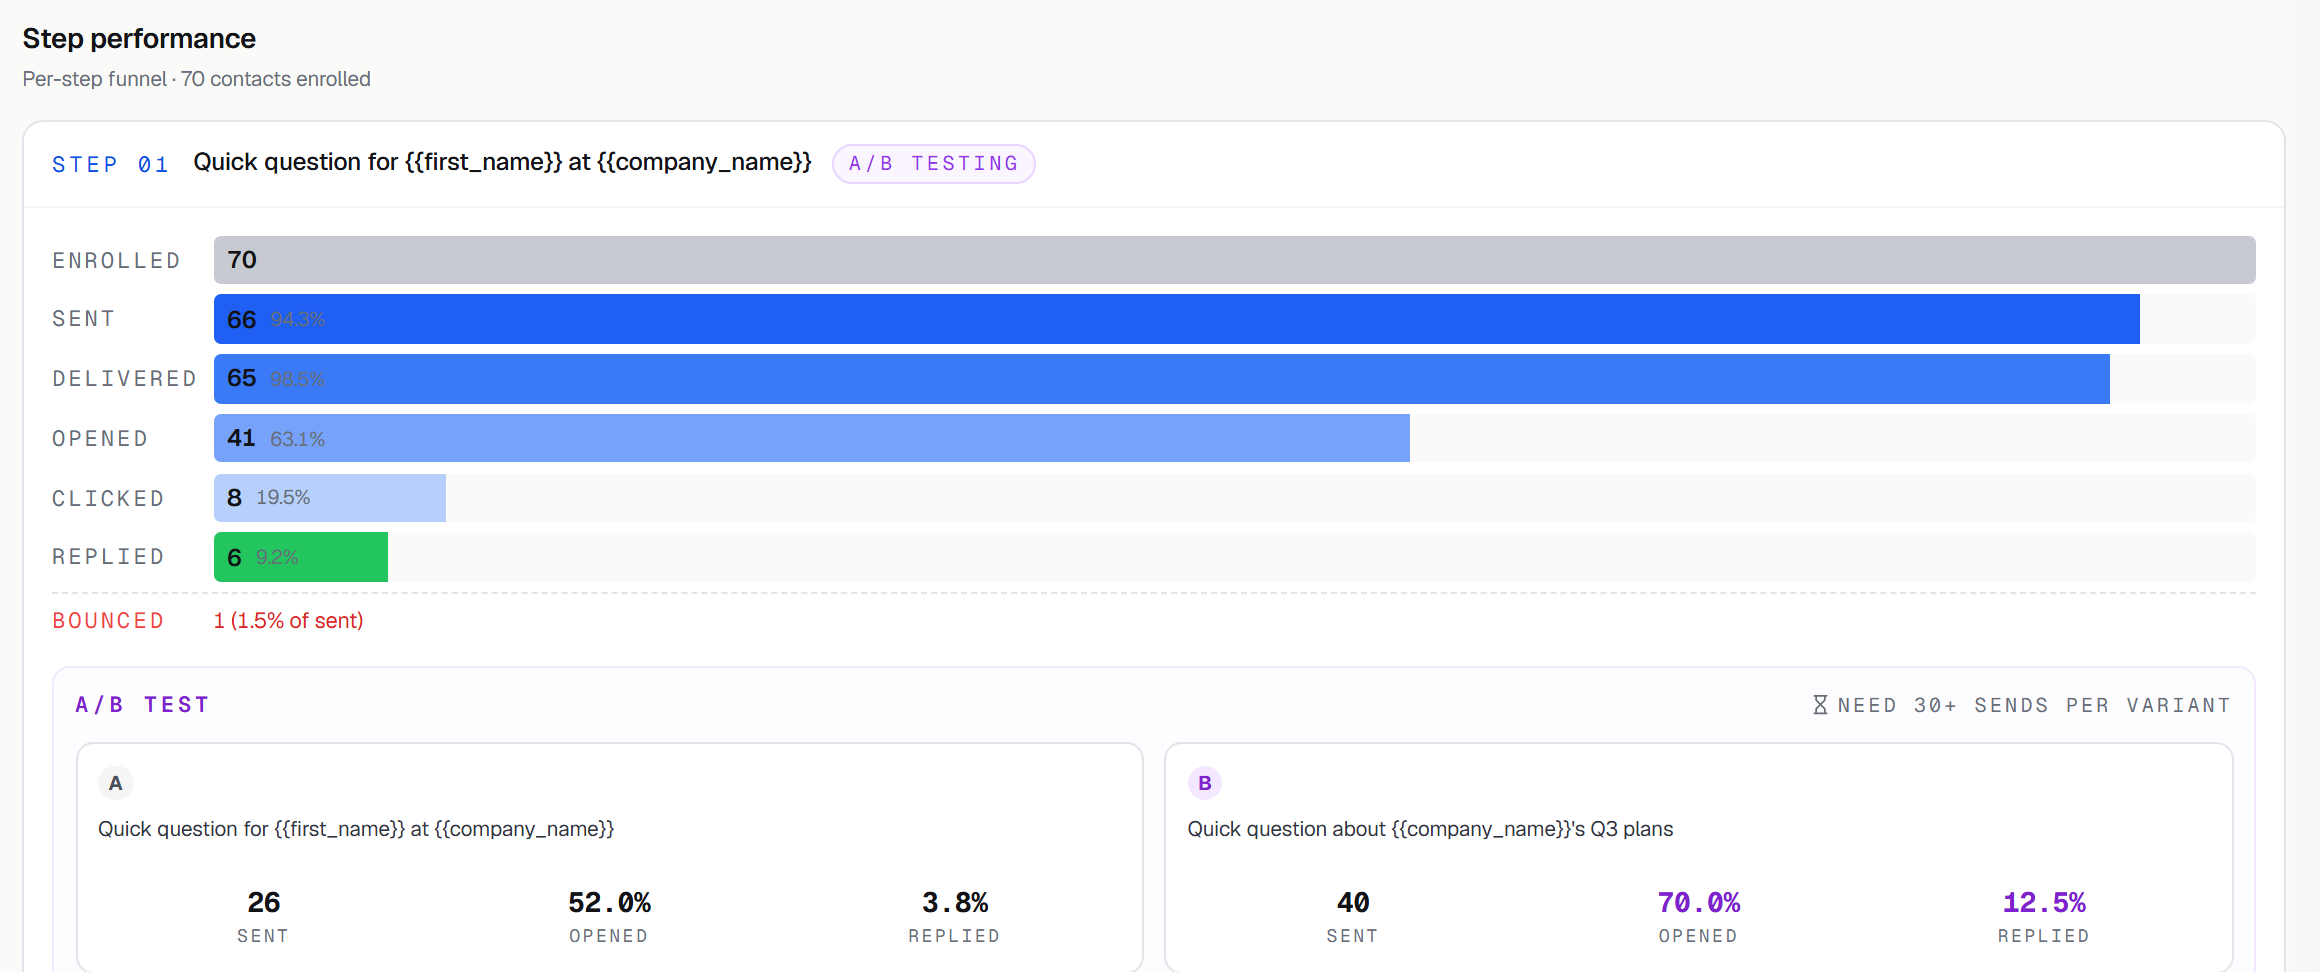
Task: Click variant A opened rate 52.0%
Action: point(609,903)
